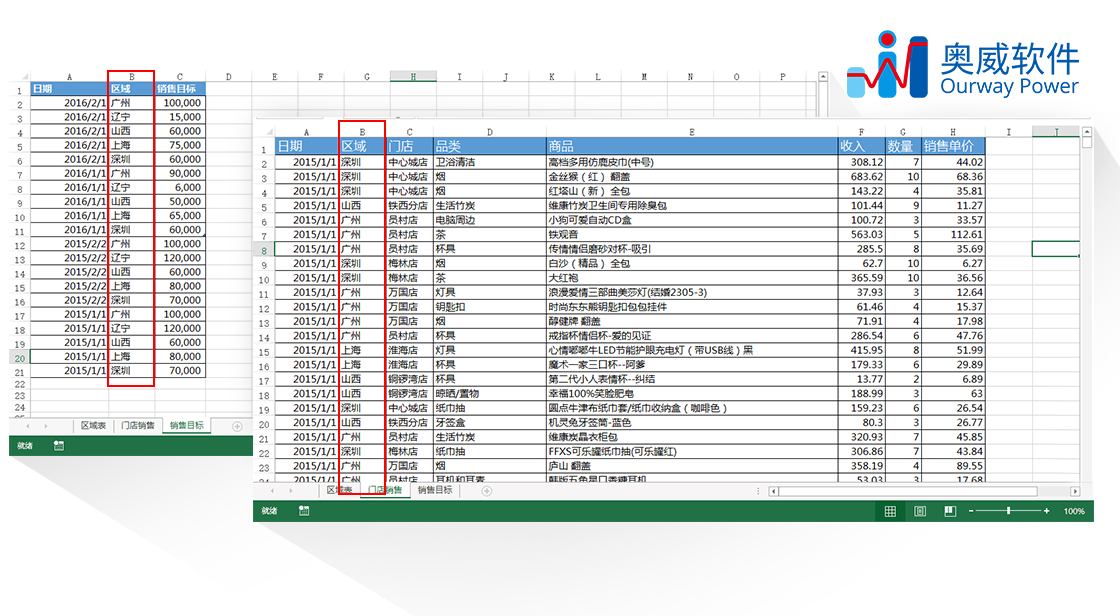This screenshot has height=616, width=1120.
Task: Open Page Break Preview view
Action: click(950, 511)
